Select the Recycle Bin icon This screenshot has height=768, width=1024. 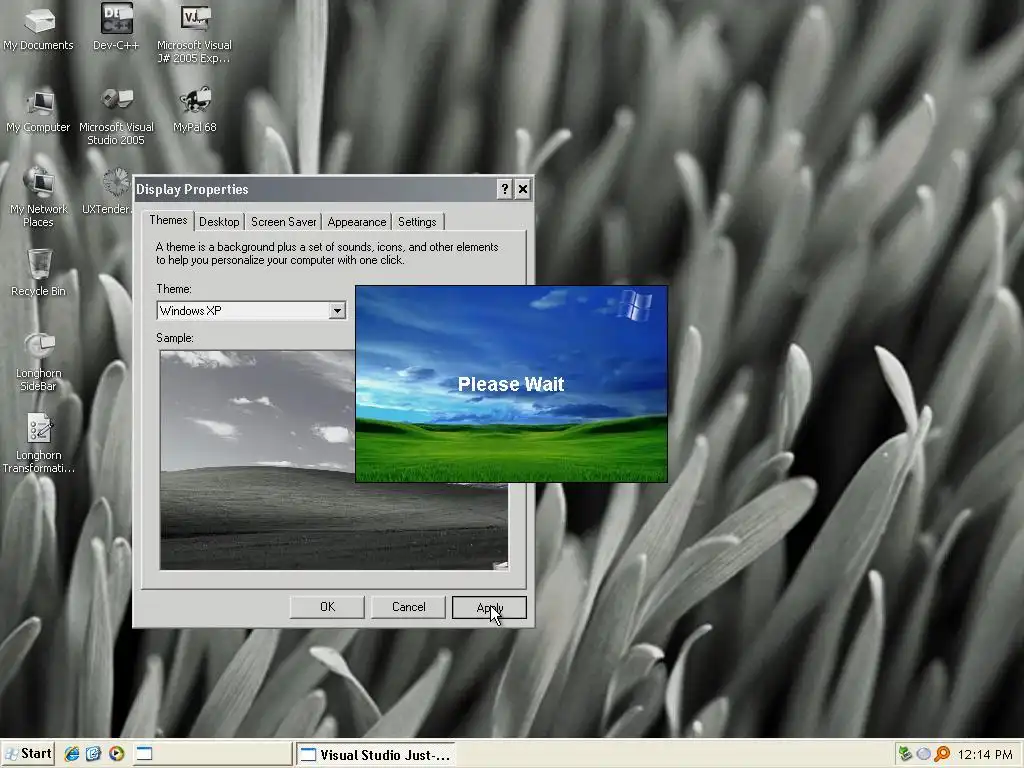point(39,273)
